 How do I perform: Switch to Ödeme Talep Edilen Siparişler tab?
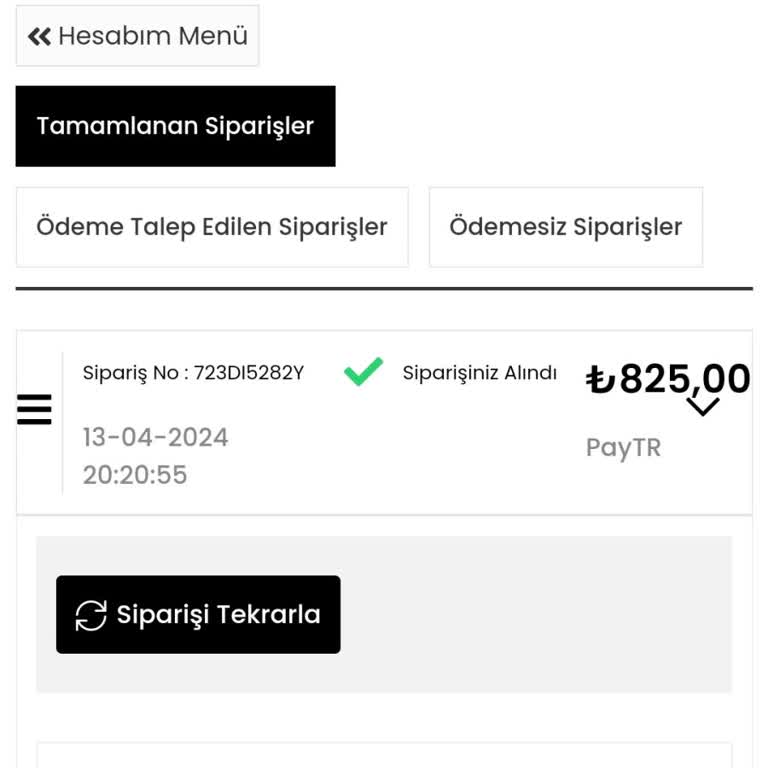point(212,227)
